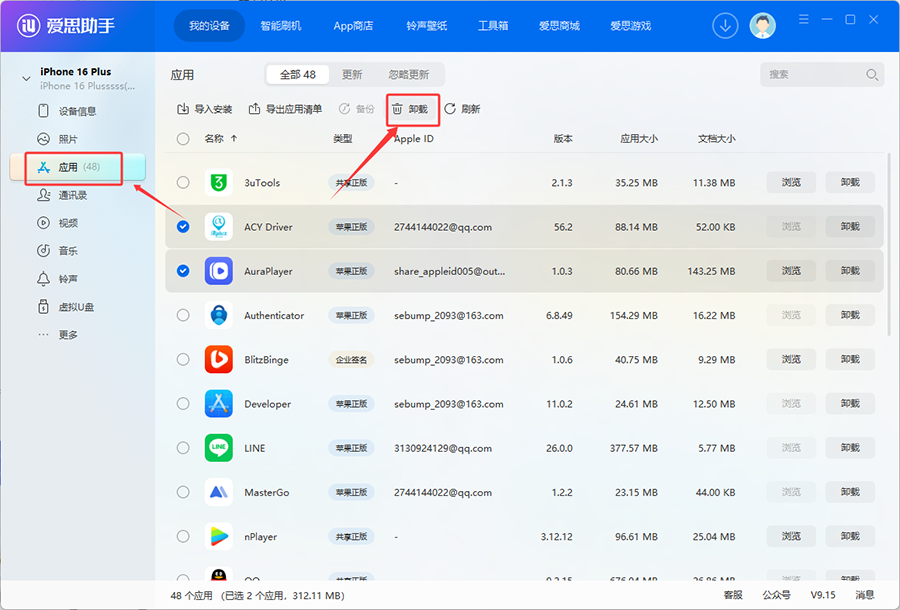This screenshot has height=610, width=900.
Task: Click the LINE app icon
Action: tap(219, 448)
